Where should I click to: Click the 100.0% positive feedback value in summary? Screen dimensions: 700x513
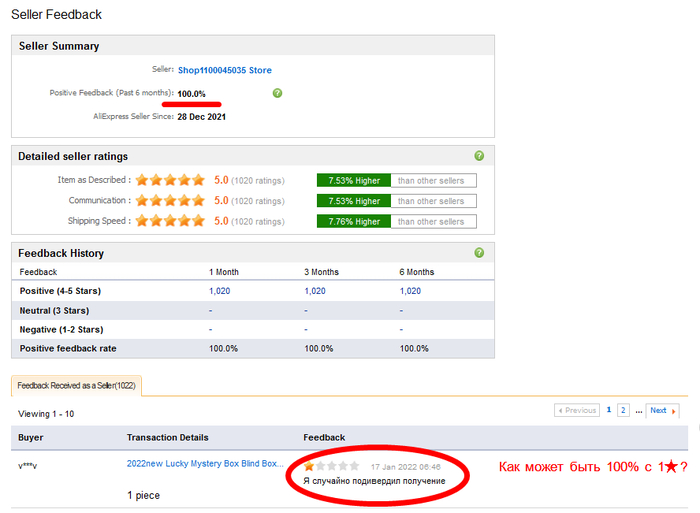click(192, 94)
